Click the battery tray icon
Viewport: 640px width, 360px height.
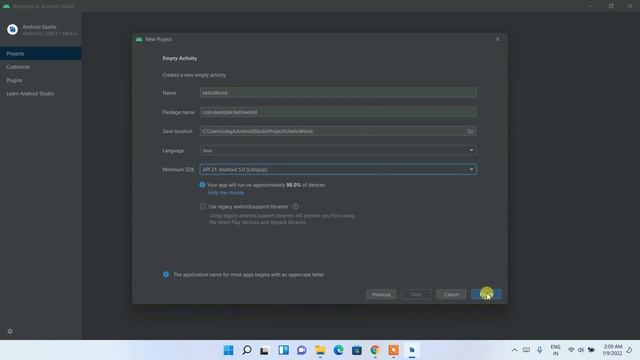click(x=591, y=350)
